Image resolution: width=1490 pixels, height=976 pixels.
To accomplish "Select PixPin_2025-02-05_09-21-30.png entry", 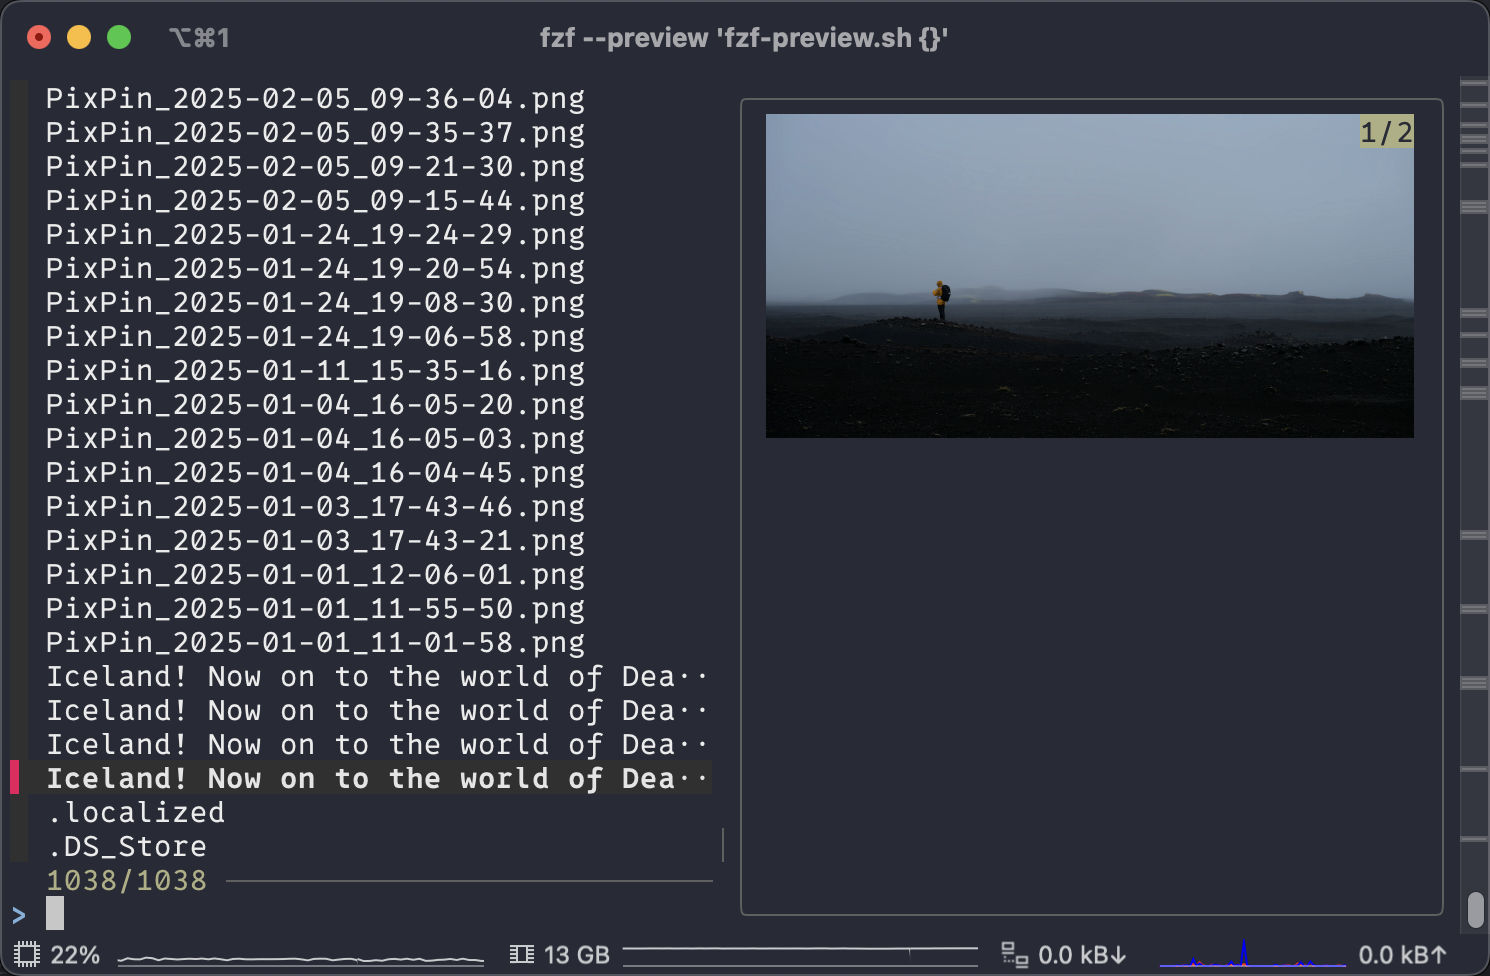I will pyautogui.click(x=315, y=166).
